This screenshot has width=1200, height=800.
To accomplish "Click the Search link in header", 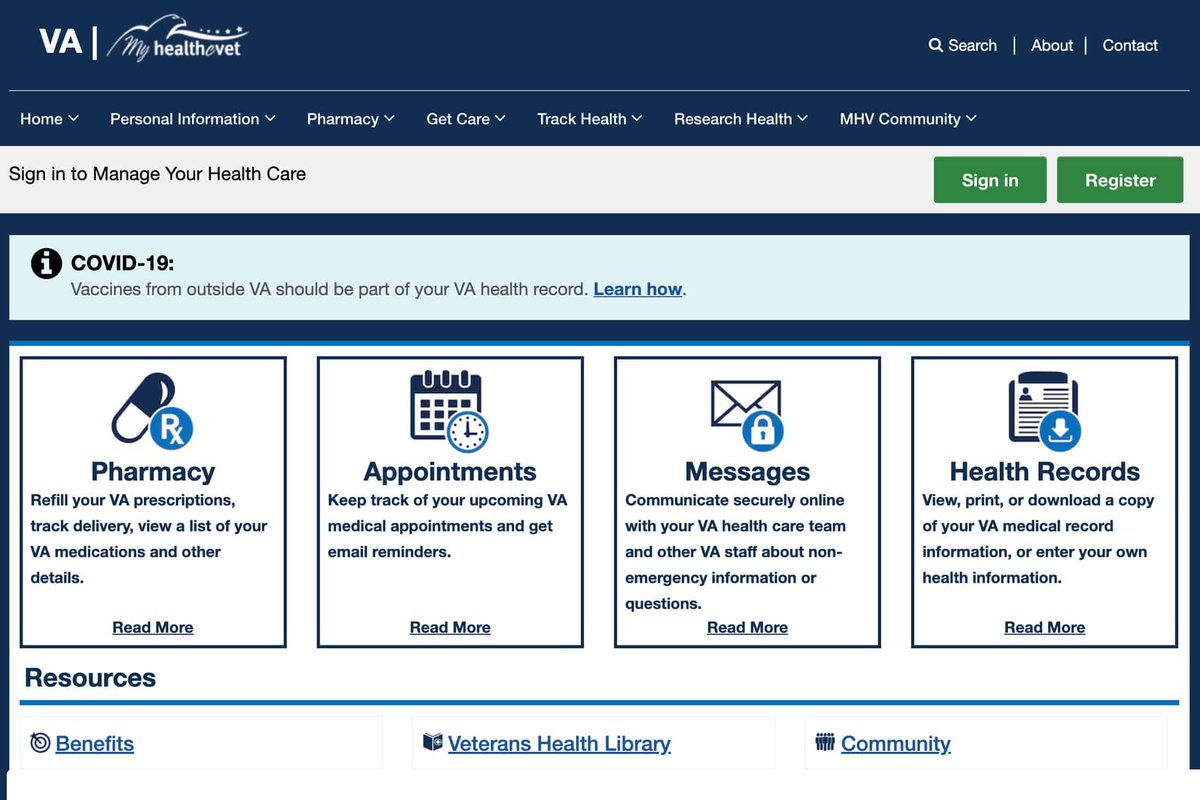I will coord(962,45).
